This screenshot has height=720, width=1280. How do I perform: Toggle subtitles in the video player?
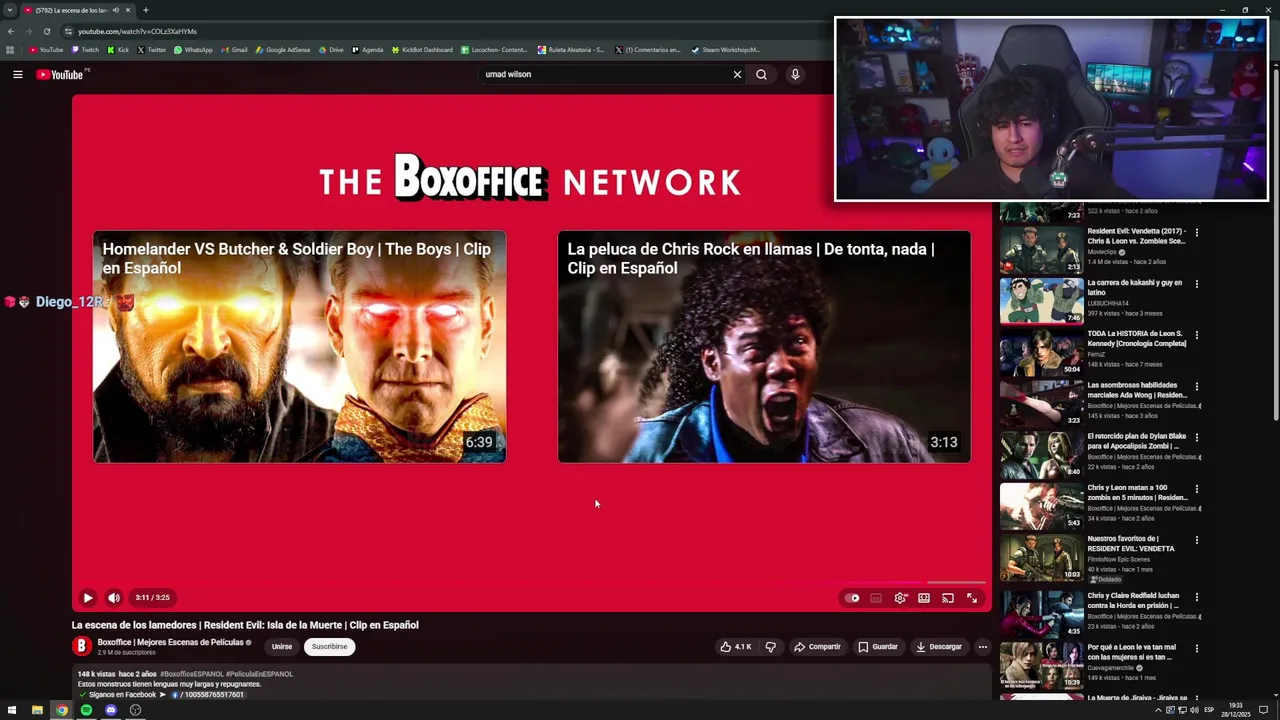pyautogui.click(x=876, y=598)
